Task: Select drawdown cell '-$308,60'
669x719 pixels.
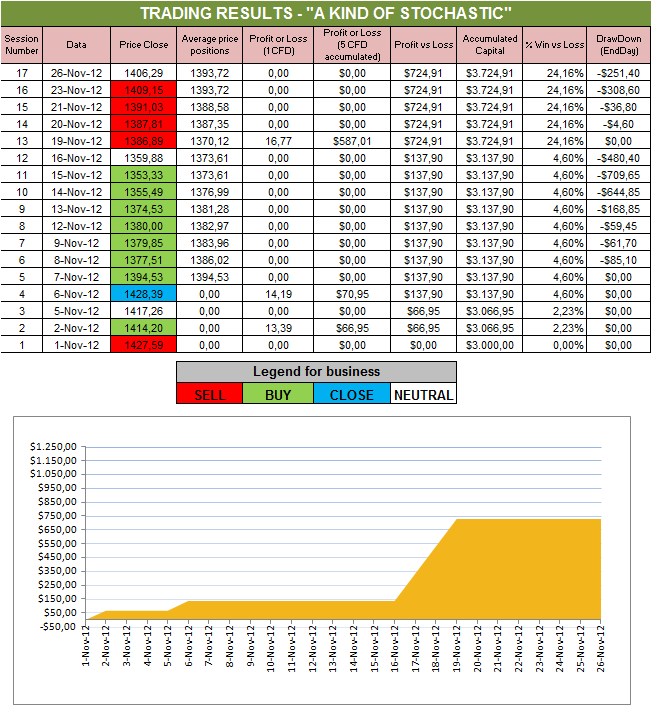Action: pyautogui.click(x=619, y=90)
